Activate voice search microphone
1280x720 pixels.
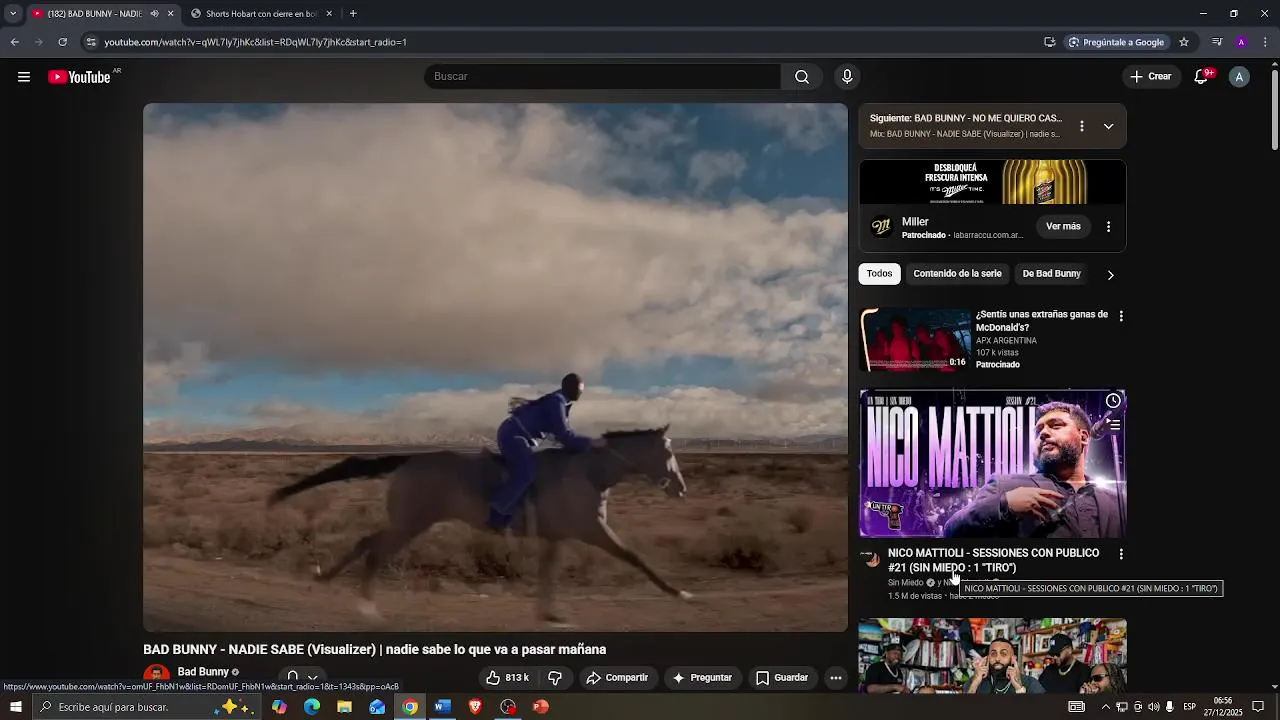(847, 77)
